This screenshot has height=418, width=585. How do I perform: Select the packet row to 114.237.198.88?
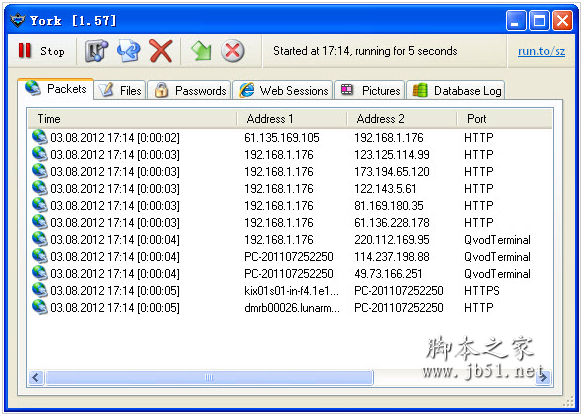click(x=290, y=256)
